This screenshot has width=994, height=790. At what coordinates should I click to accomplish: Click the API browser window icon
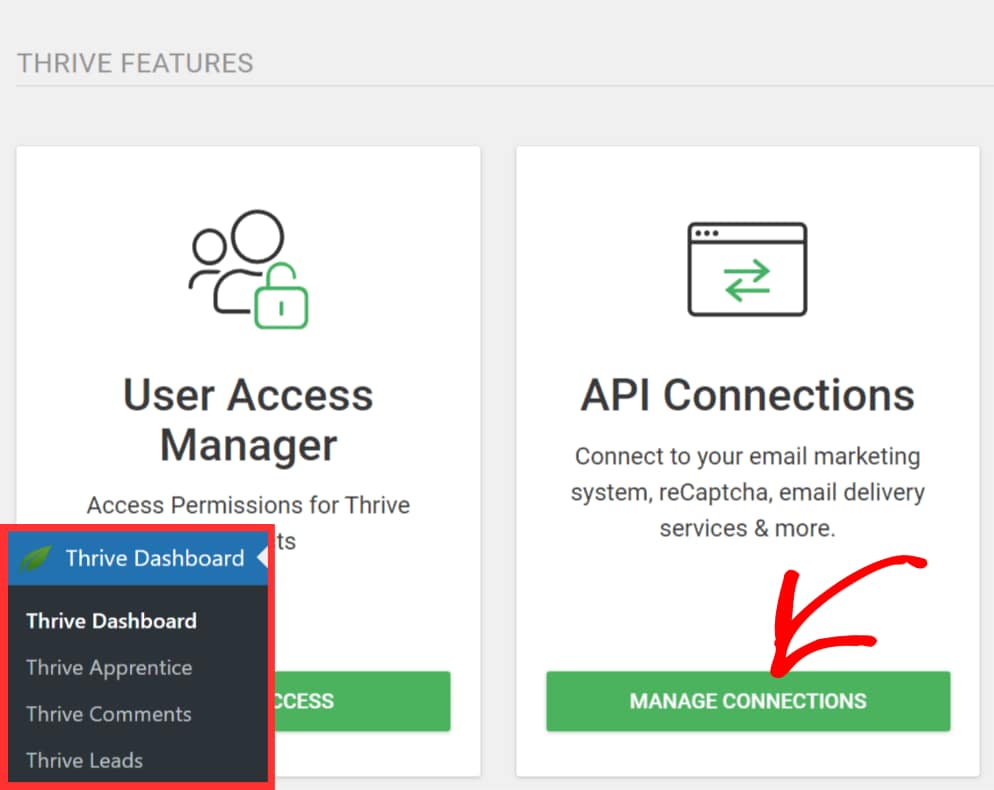[x=747, y=269]
